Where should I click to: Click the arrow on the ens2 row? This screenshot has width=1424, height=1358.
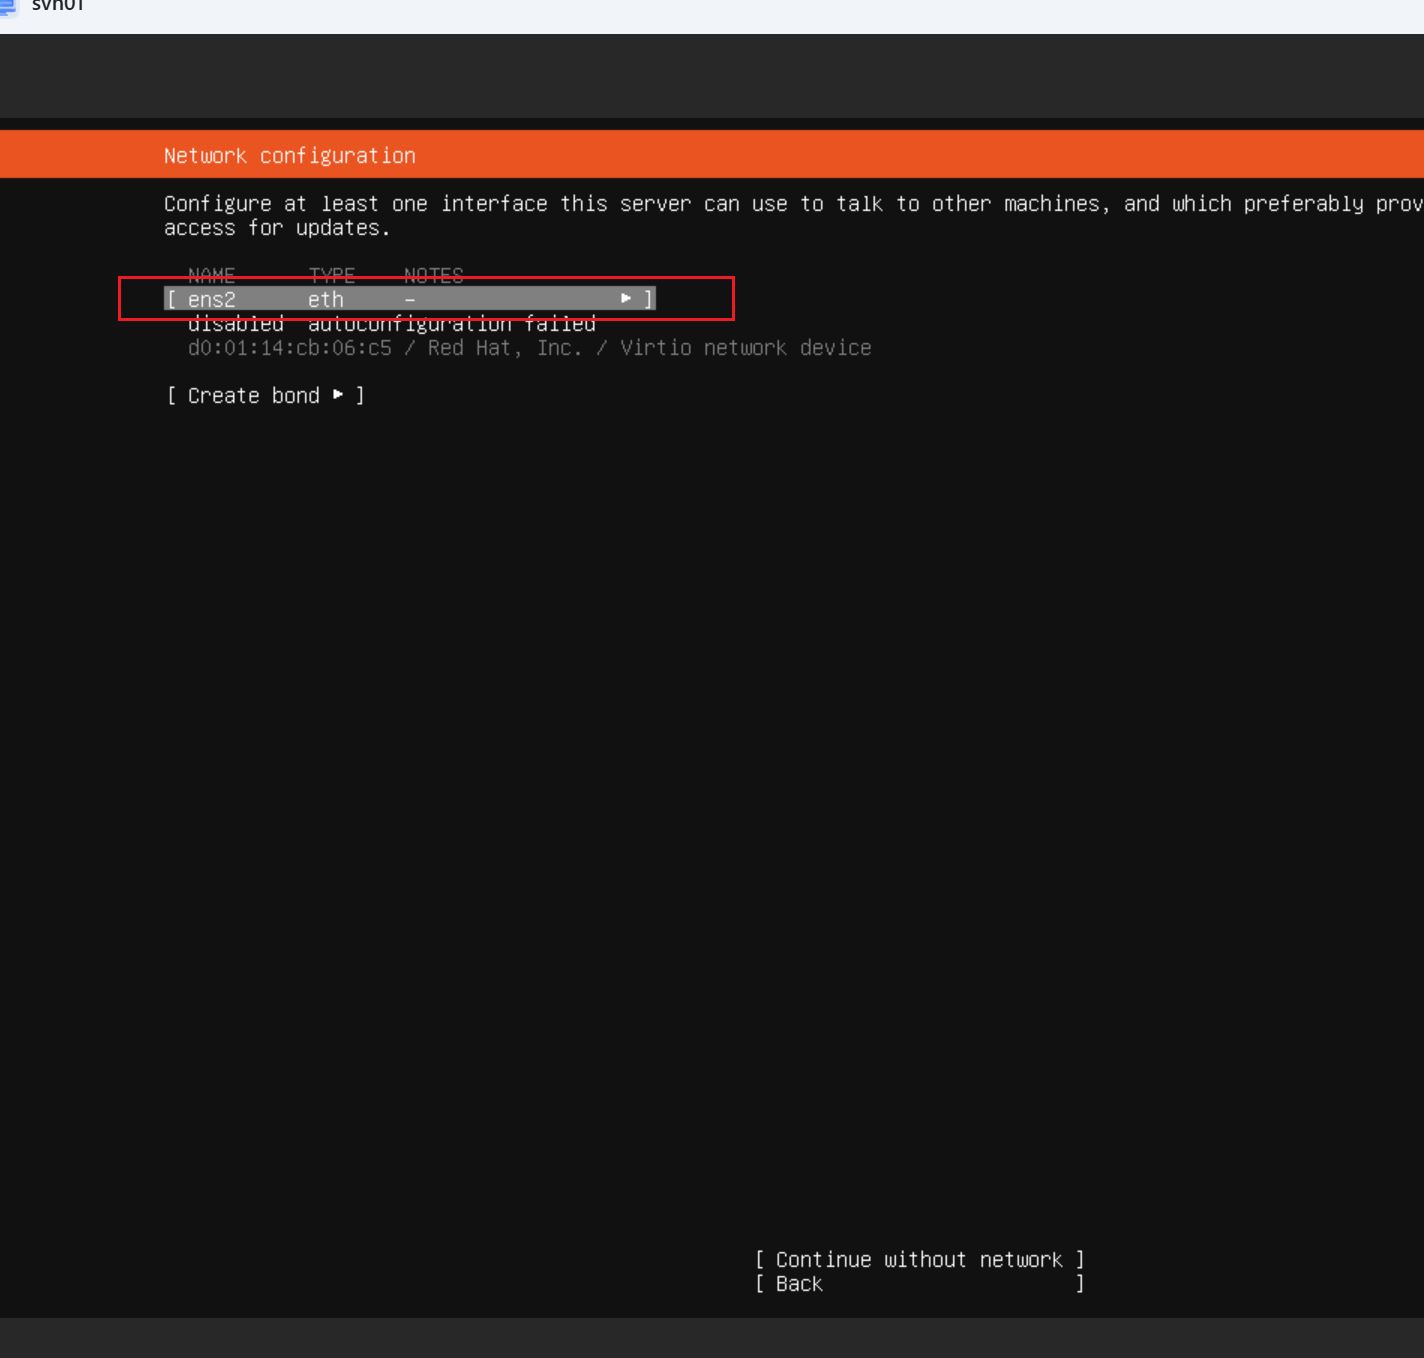click(626, 298)
